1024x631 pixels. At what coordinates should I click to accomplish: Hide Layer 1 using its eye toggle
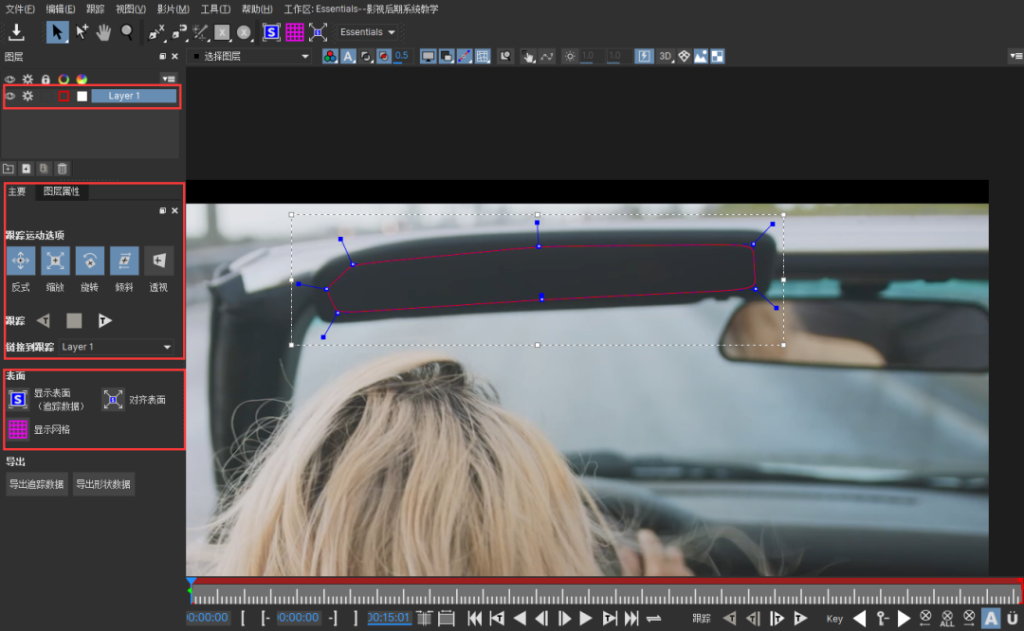[9, 96]
